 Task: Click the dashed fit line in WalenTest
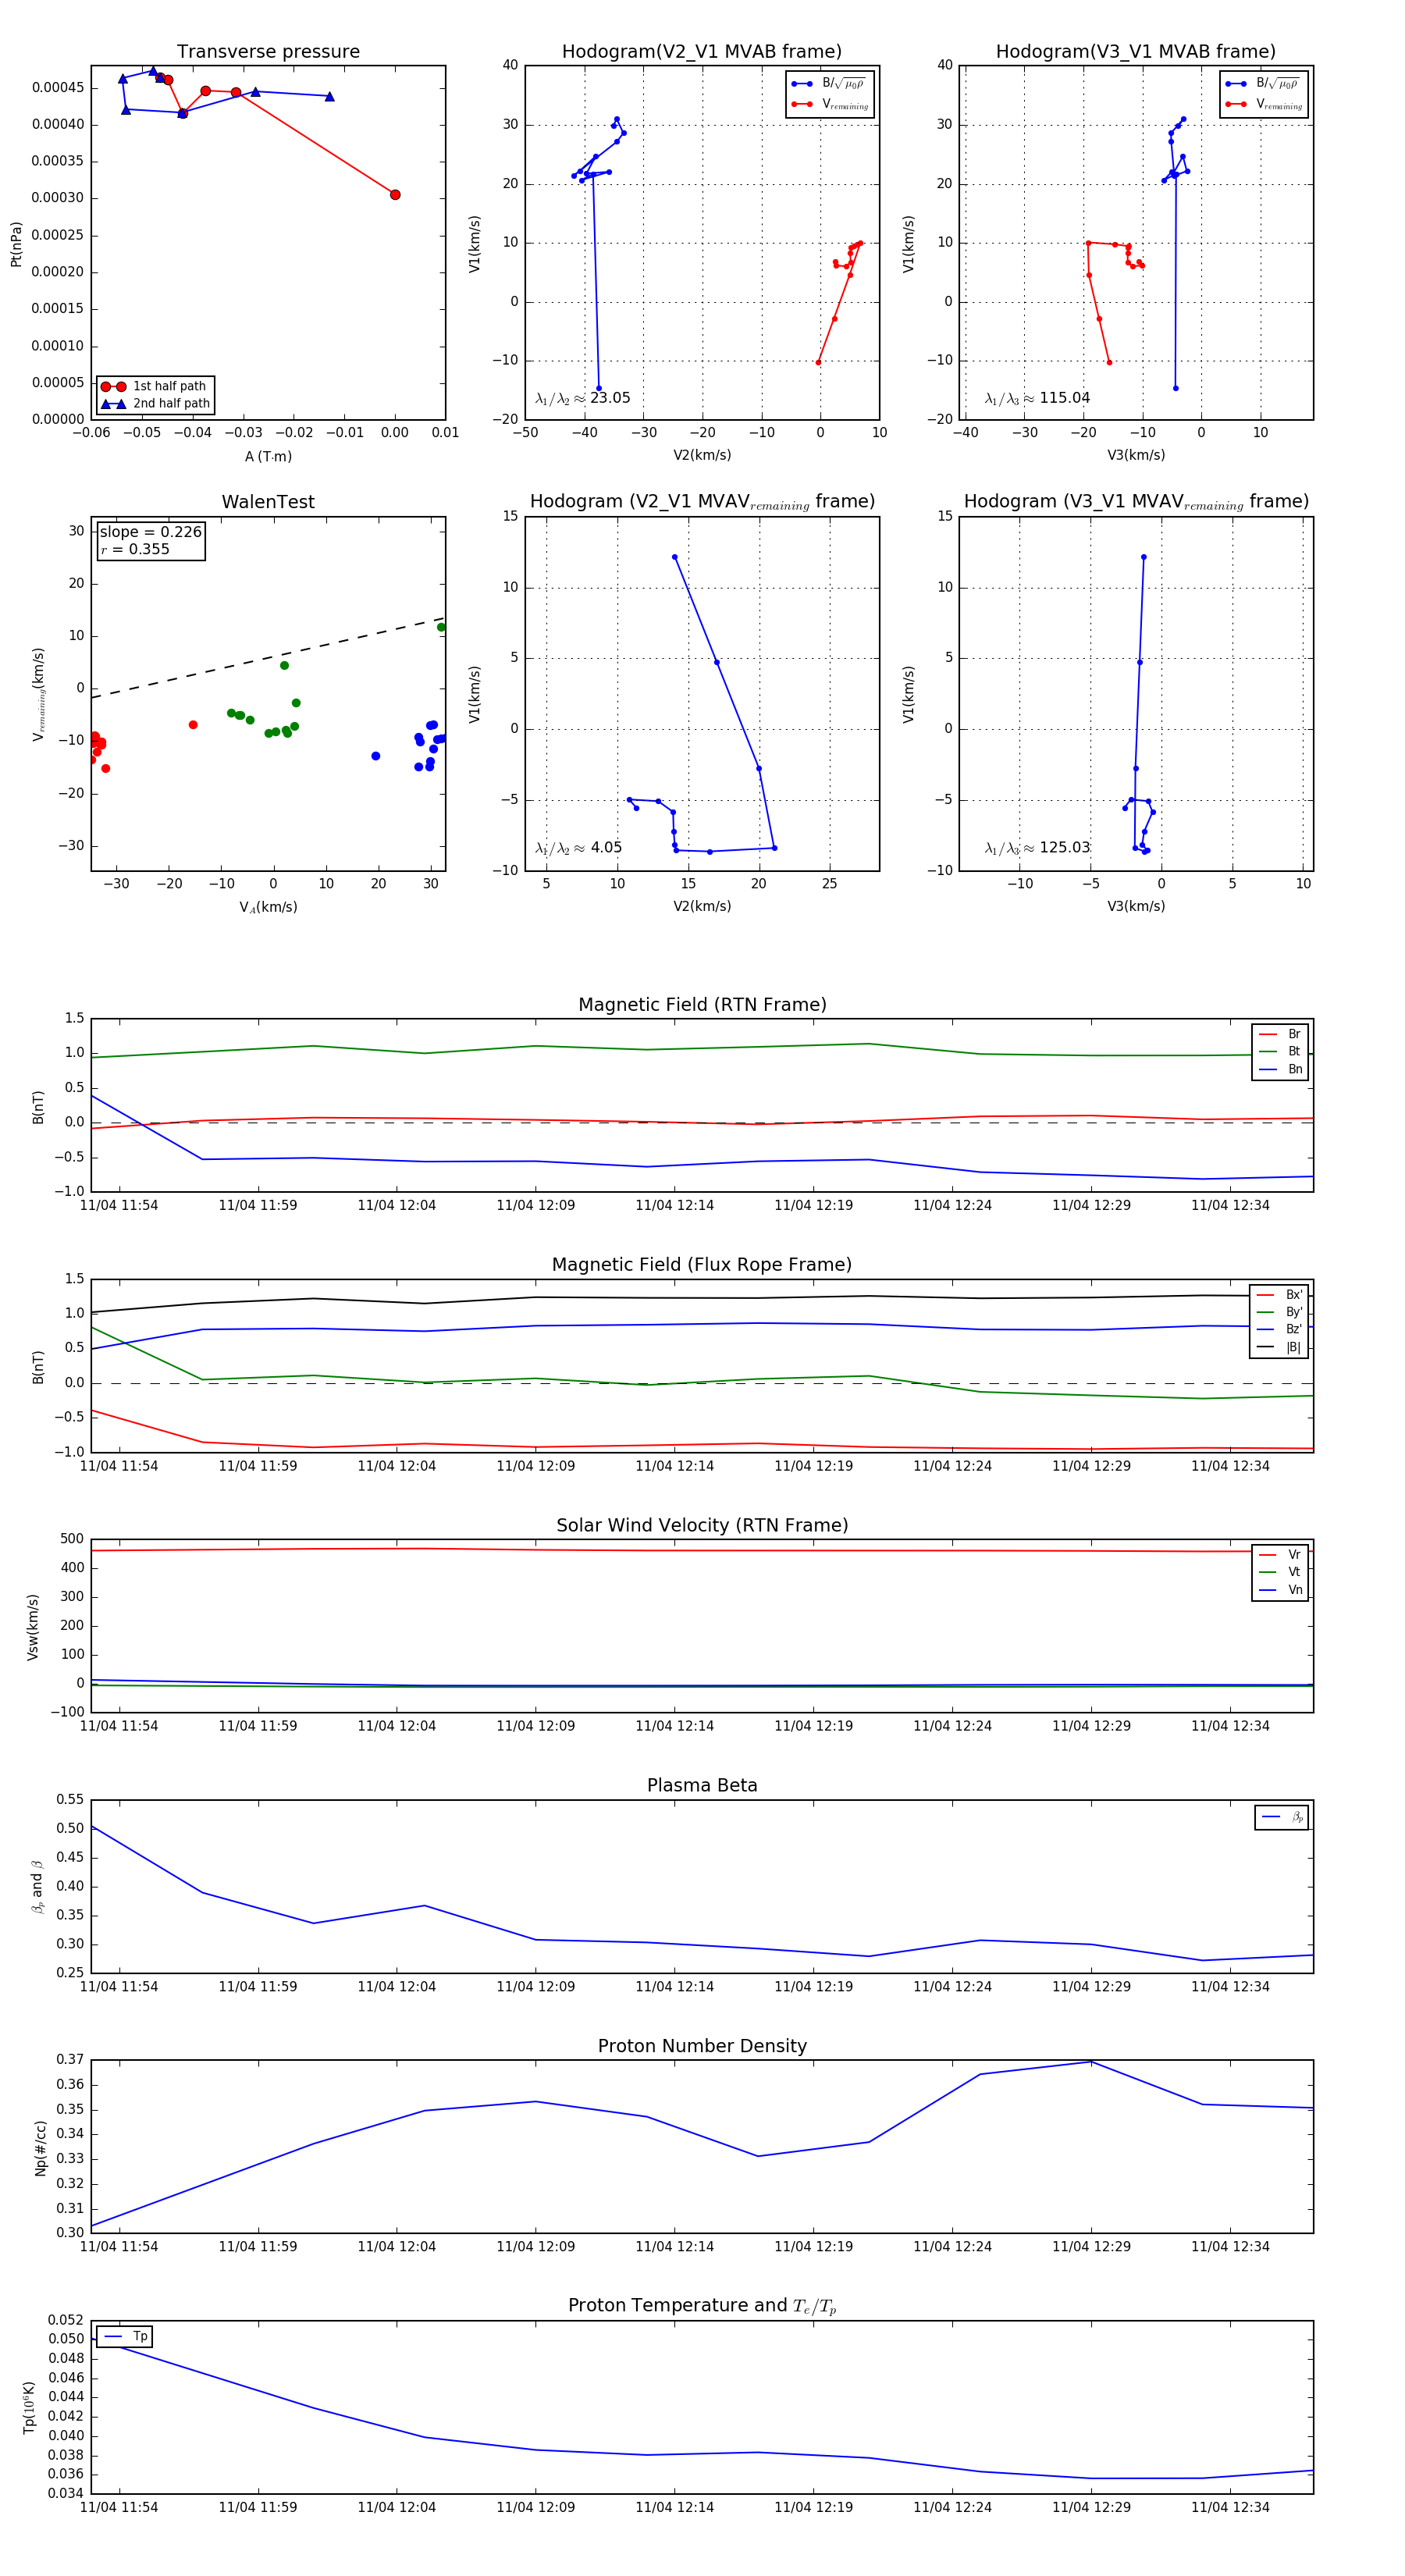[x=268, y=657]
